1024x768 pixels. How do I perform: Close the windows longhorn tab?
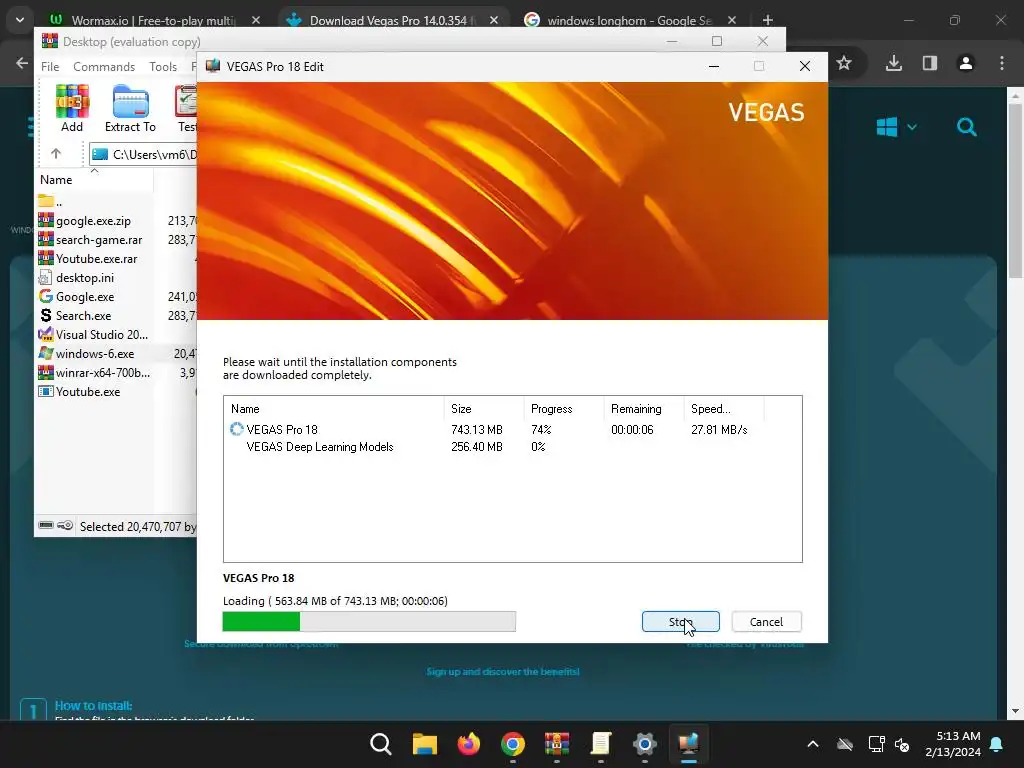(x=732, y=20)
